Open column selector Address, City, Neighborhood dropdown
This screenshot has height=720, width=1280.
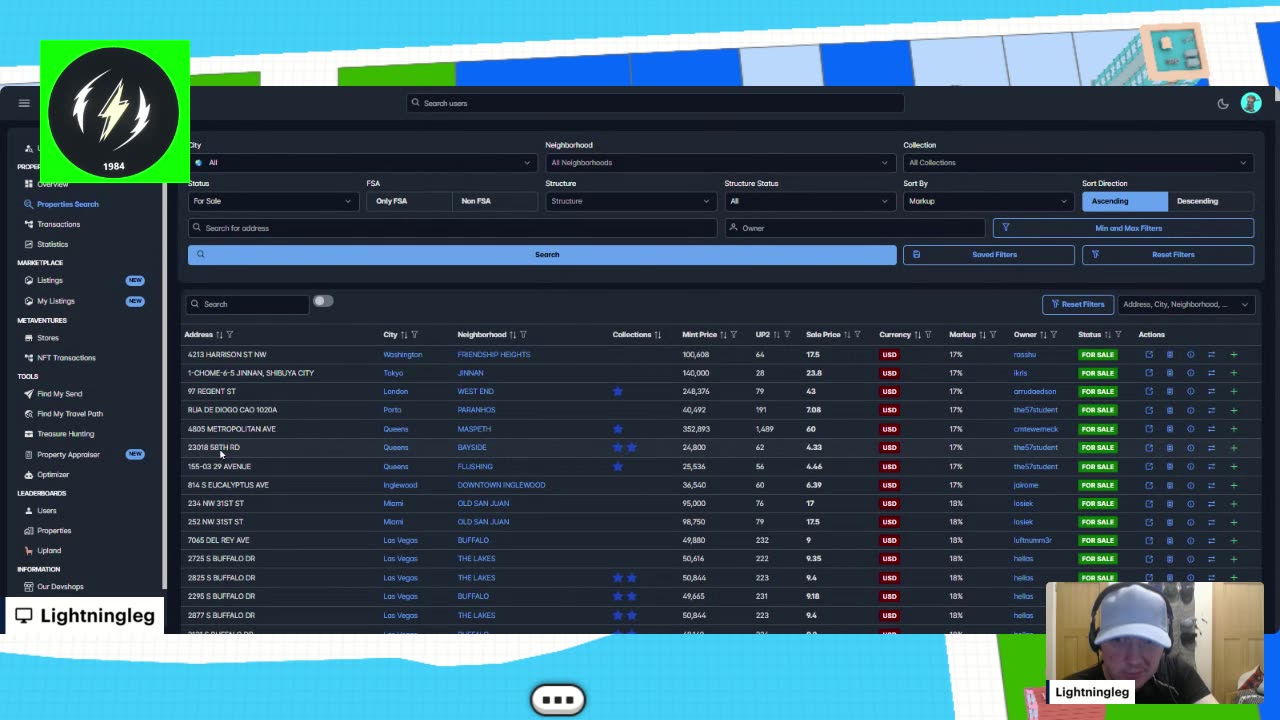1186,304
